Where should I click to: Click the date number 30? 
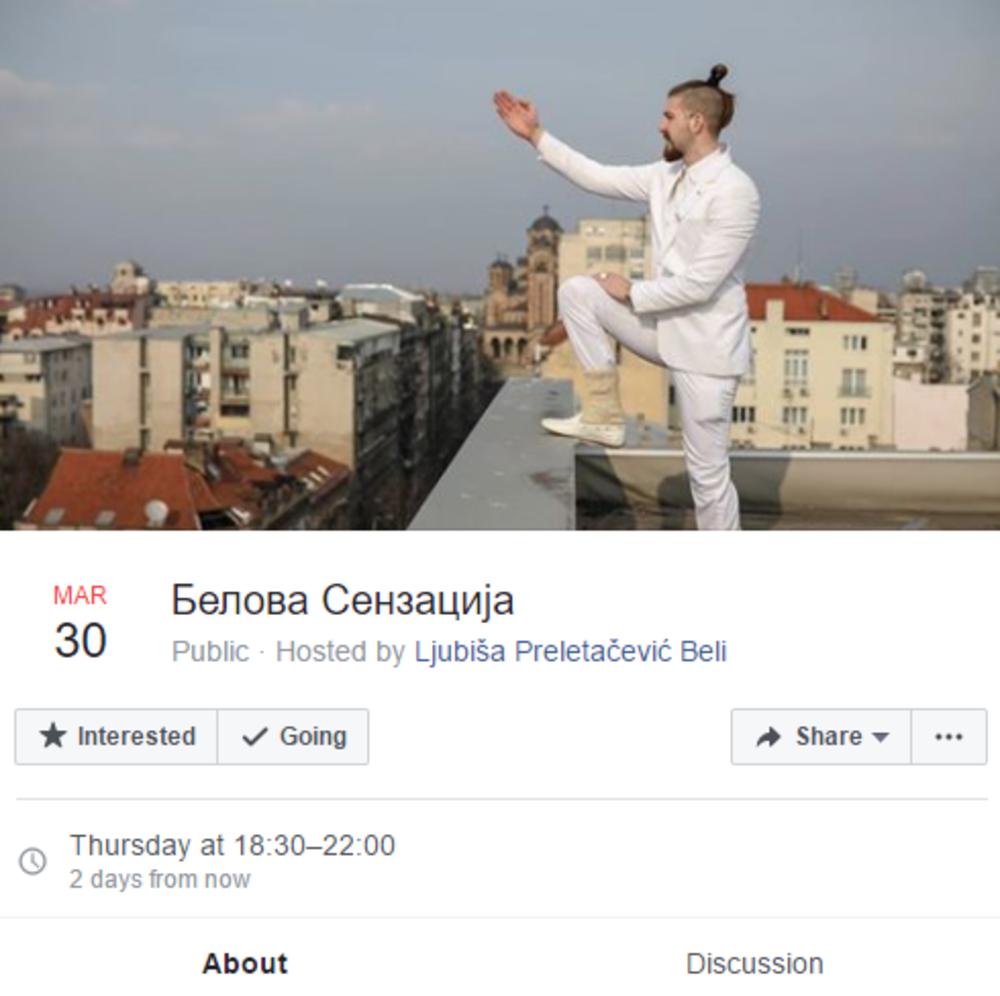[x=80, y=640]
